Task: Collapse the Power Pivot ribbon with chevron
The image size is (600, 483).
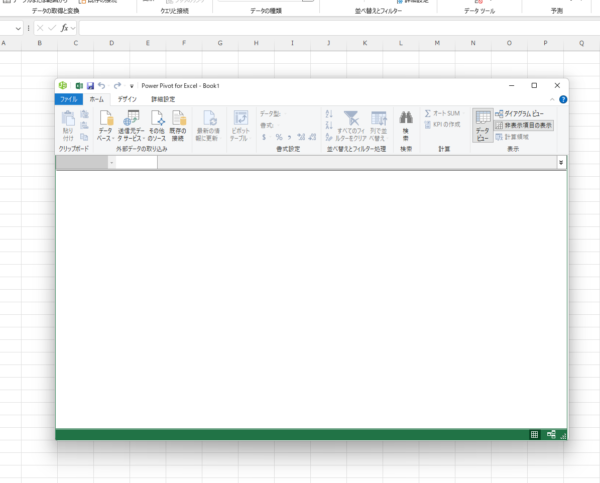Action: (553, 100)
